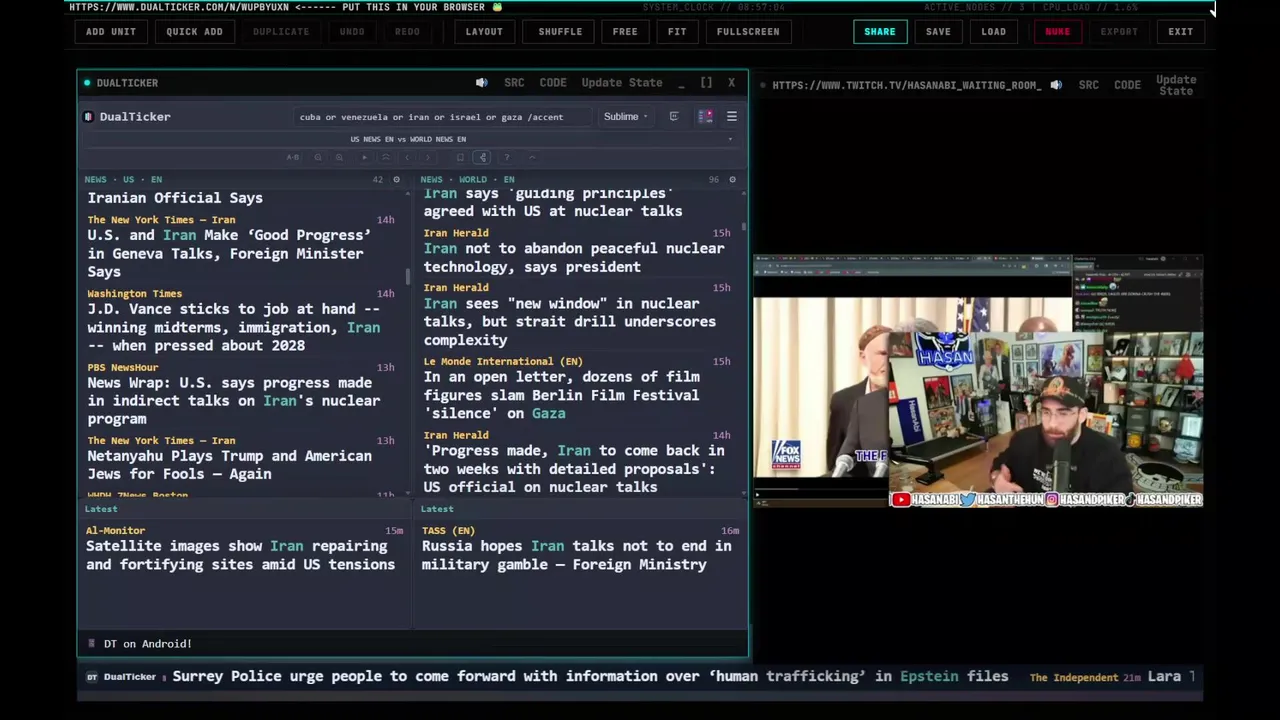Click the play icon in ticker toolbar
The image size is (1280, 720).
[365, 157]
